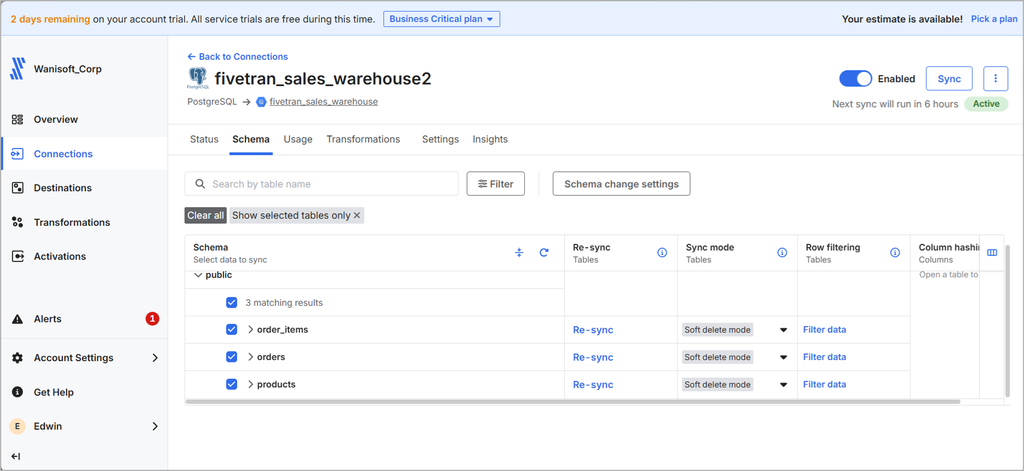The image size is (1024, 471).
Task: Click Re-sync for the products table
Action: click(x=593, y=385)
